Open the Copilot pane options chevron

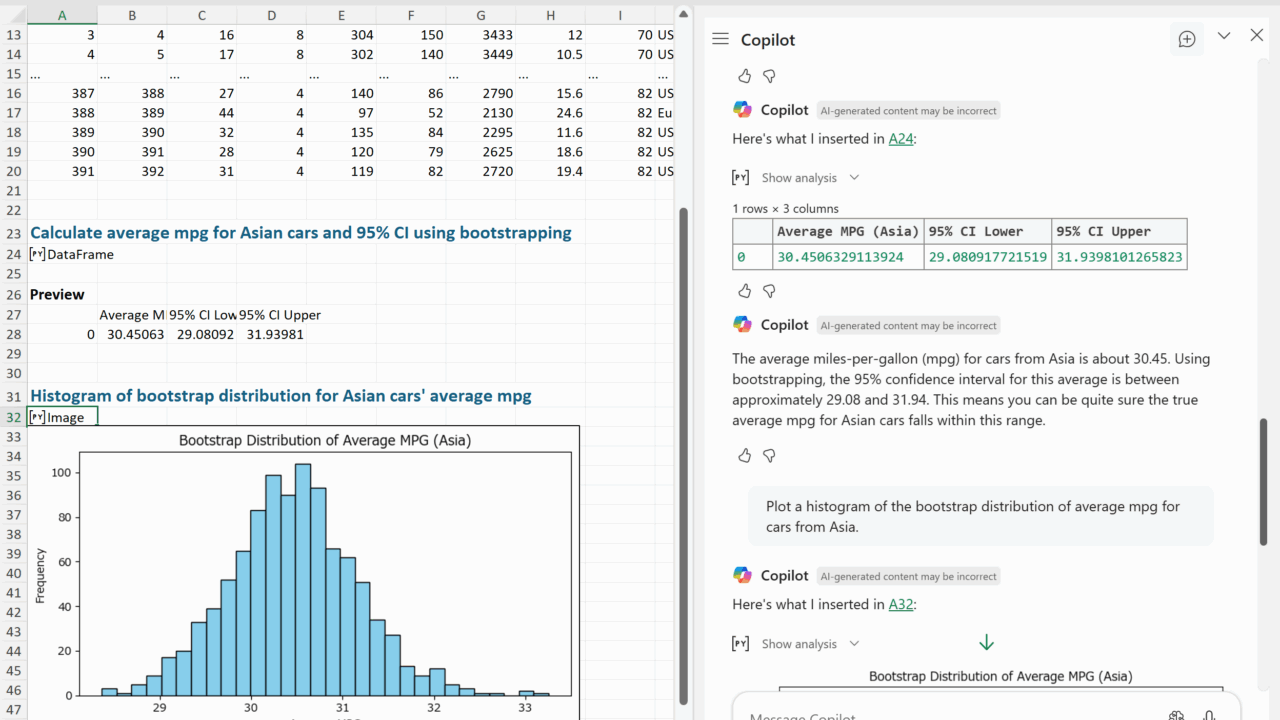click(1224, 36)
